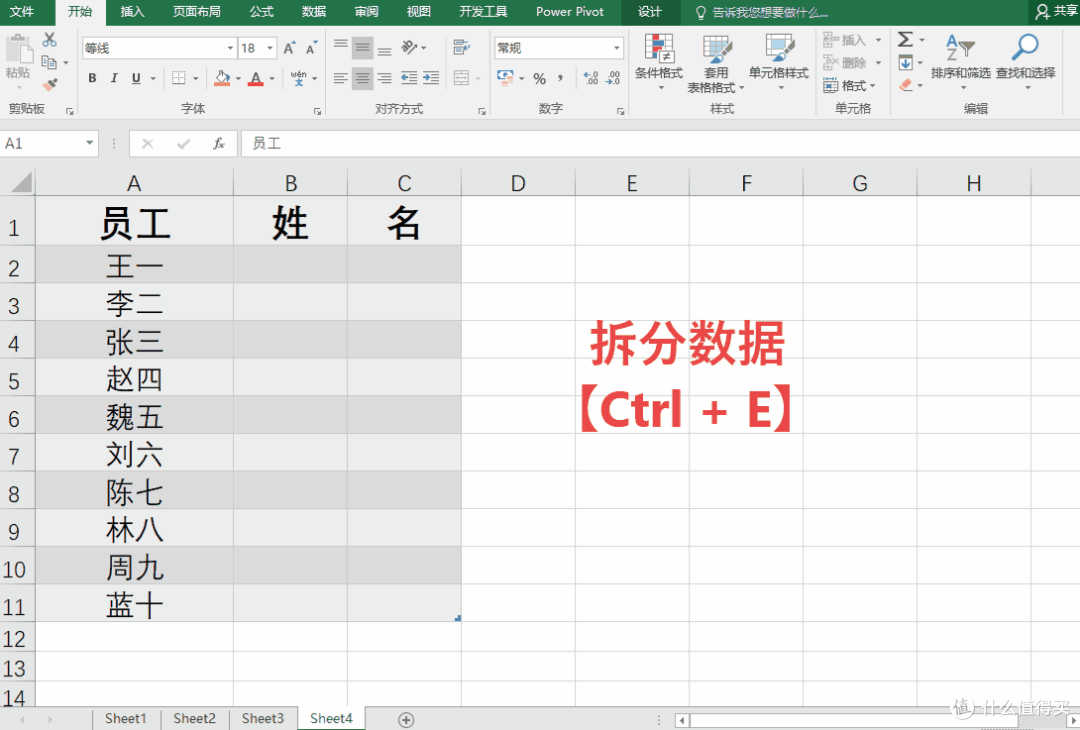Toggle middle vertical alignment

[362, 48]
